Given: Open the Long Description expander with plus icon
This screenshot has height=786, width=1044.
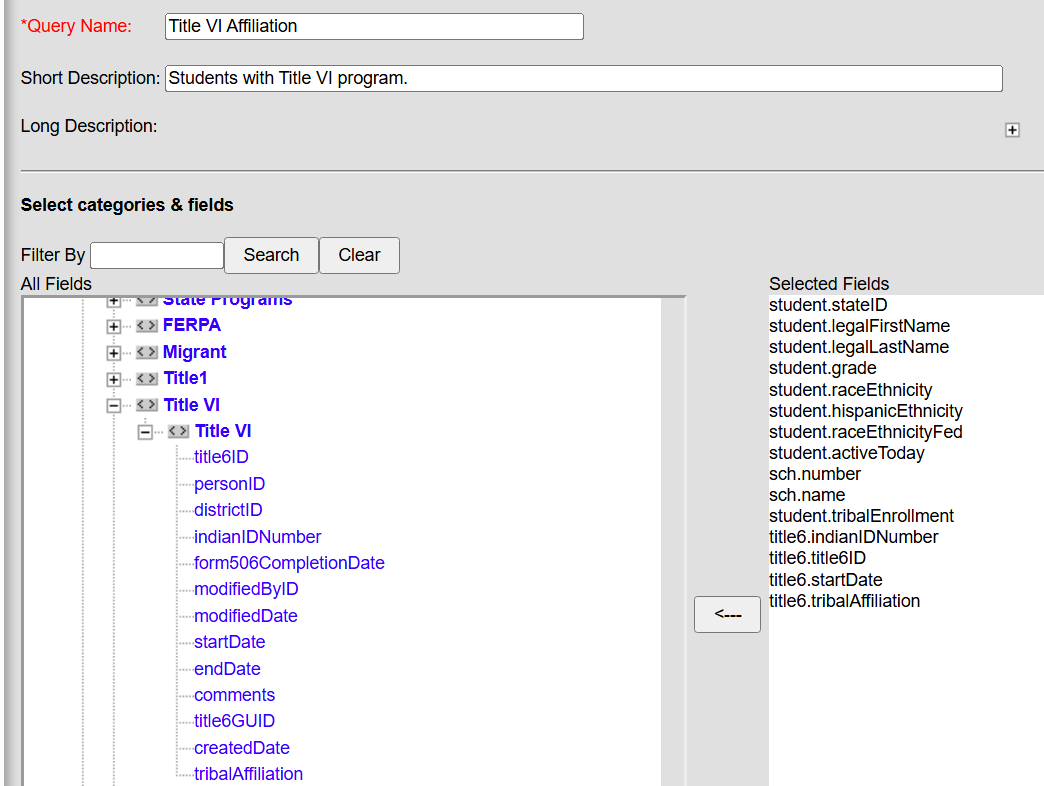Looking at the screenshot, I should tap(1013, 130).
